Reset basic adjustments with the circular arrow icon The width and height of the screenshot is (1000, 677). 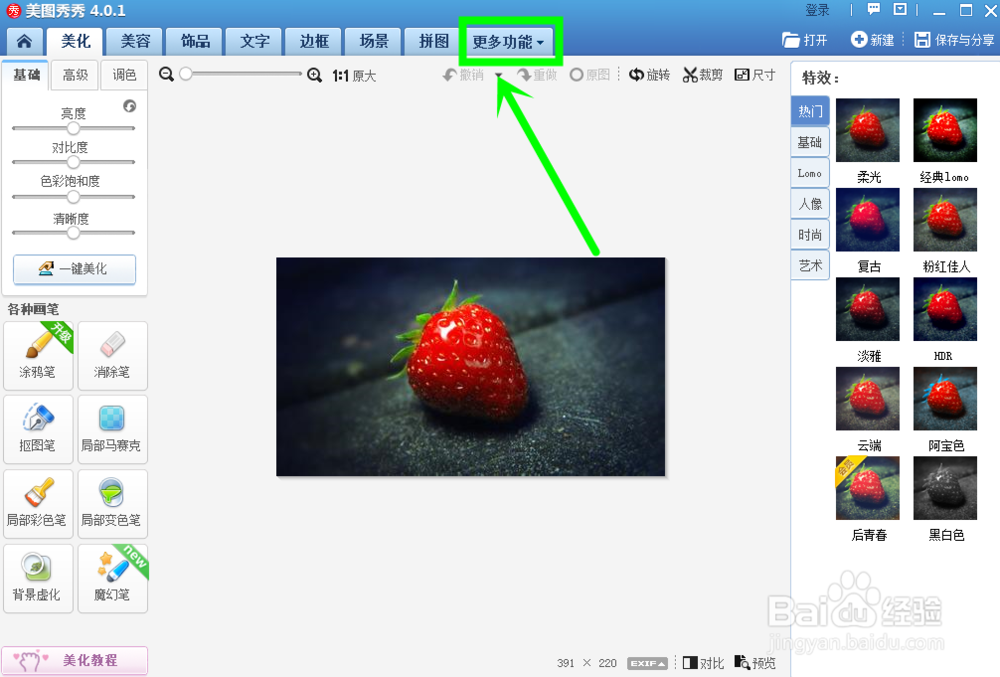point(129,106)
